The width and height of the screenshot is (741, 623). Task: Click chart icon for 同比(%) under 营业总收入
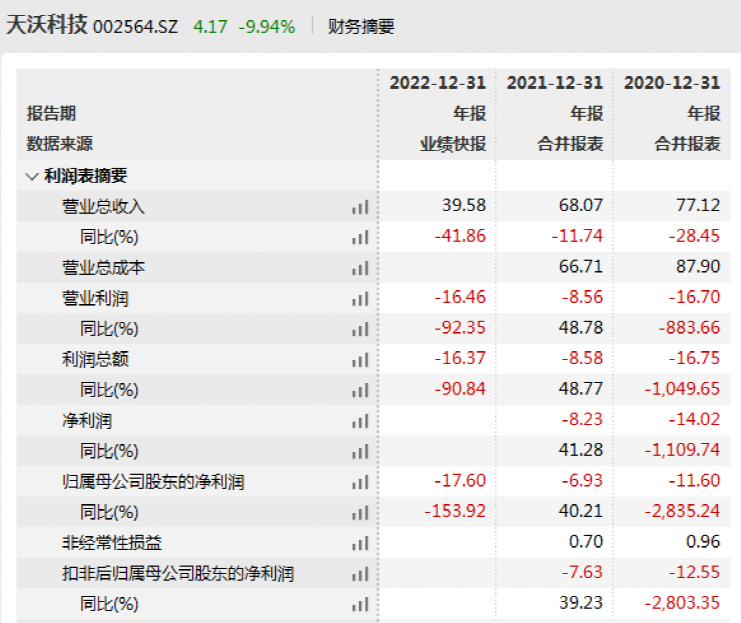point(360,237)
